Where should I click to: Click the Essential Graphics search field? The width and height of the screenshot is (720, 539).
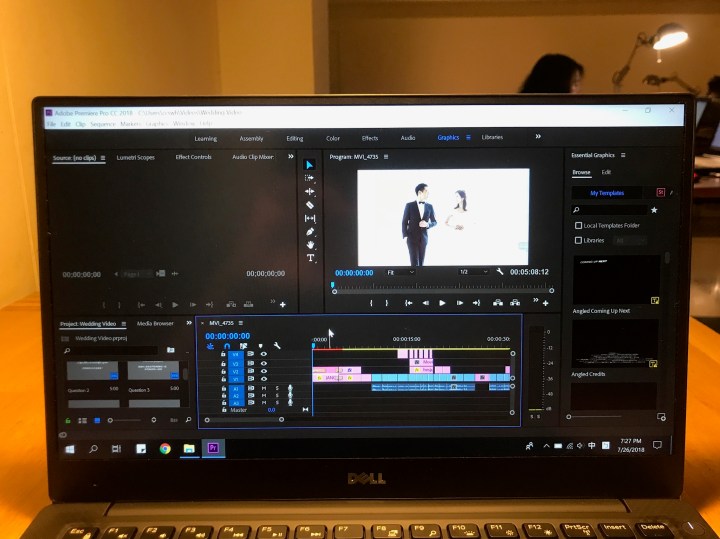pyautogui.click(x=610, y=210)
